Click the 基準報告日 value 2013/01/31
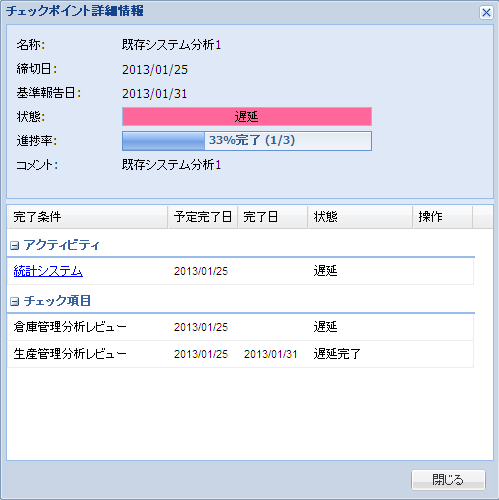Viewport: 499px width, 500px height. tap(154, 94)
